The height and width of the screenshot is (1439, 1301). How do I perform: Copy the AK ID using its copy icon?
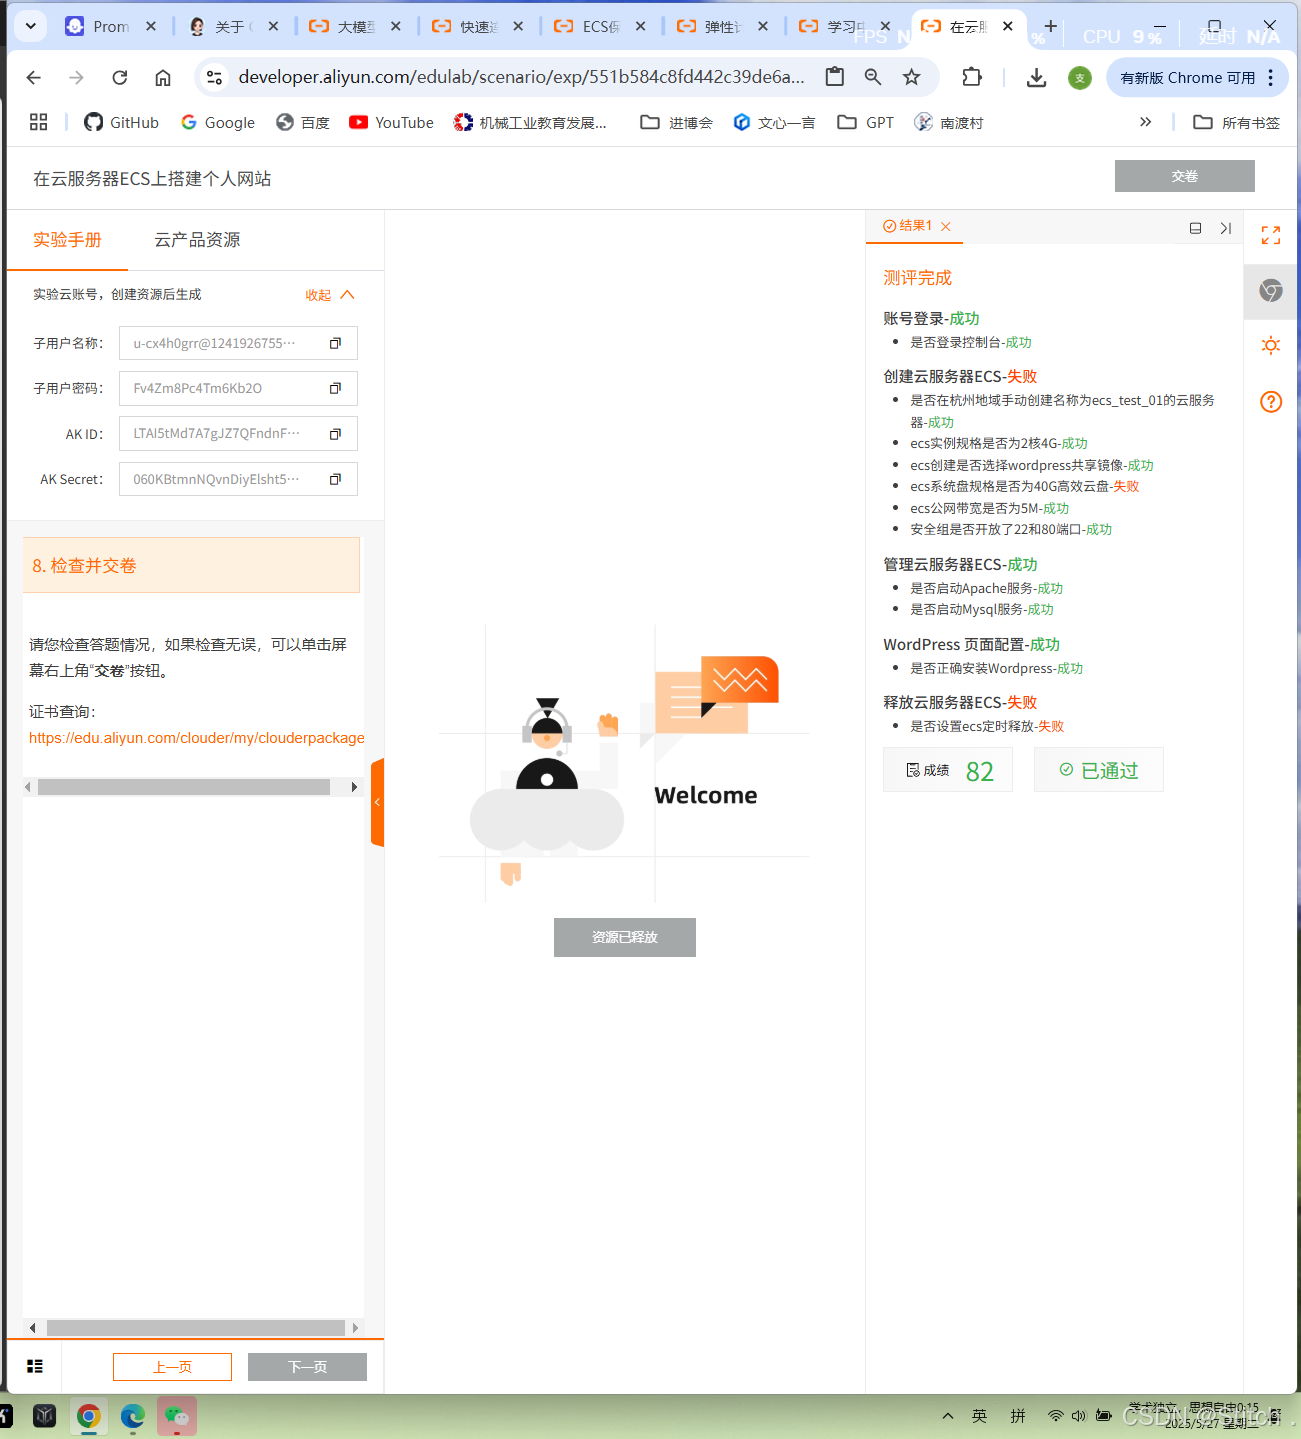(335, 433)
